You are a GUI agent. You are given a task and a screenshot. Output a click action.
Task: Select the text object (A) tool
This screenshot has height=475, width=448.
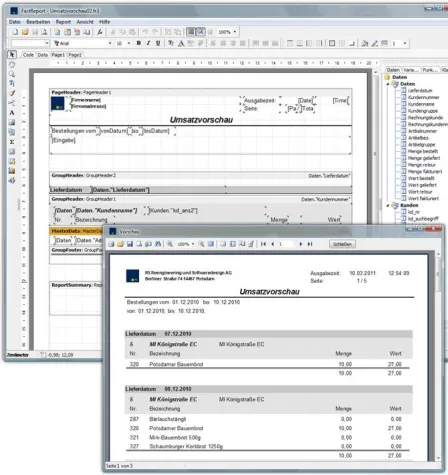[x=12, y=113]
